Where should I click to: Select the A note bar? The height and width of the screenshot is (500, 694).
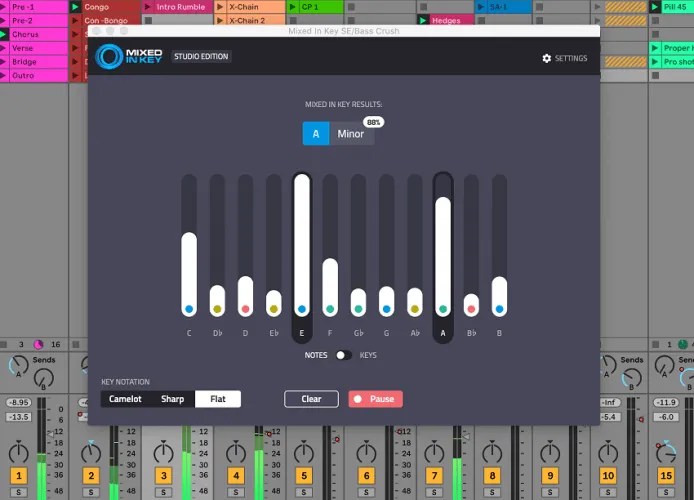pyautogui.click(x=443, y=257)
